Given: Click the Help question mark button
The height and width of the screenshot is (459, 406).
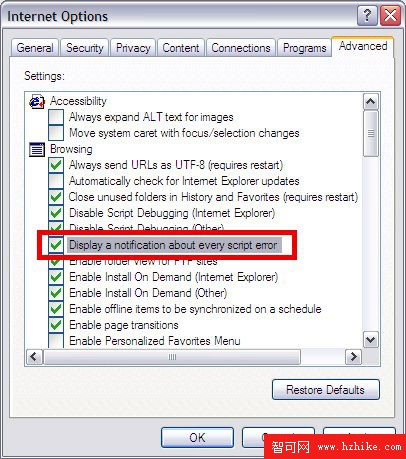Looking at the screenshot, I should click(367, 15).
